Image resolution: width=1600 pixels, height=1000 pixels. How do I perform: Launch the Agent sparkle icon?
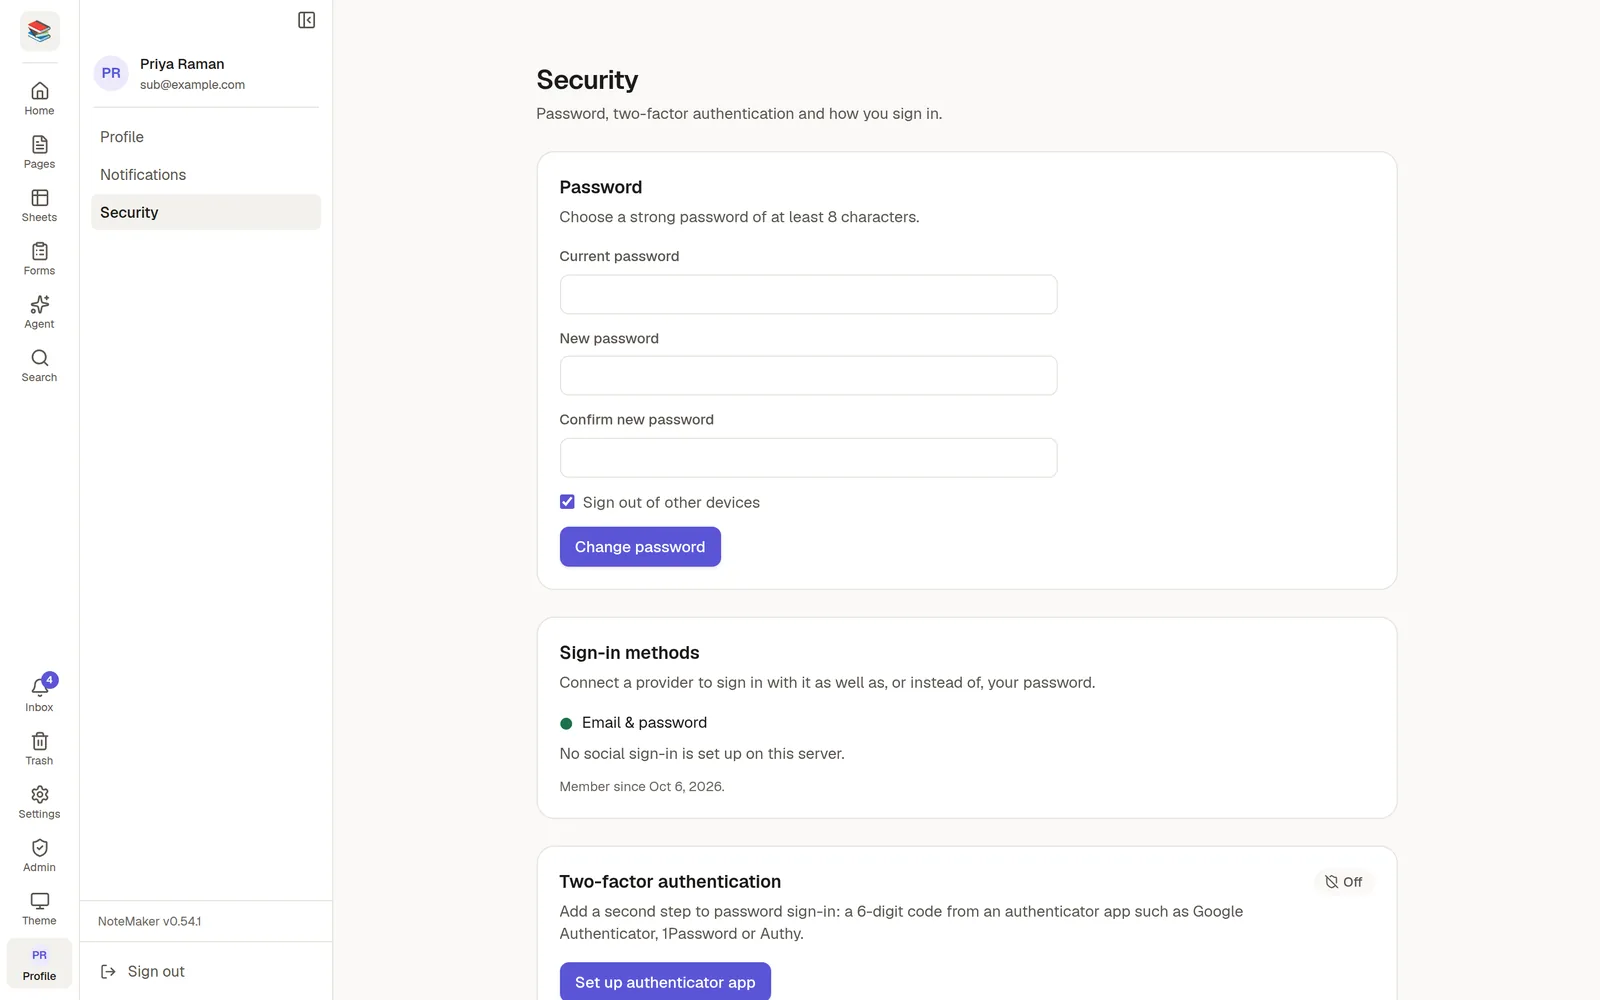point(39,312)
